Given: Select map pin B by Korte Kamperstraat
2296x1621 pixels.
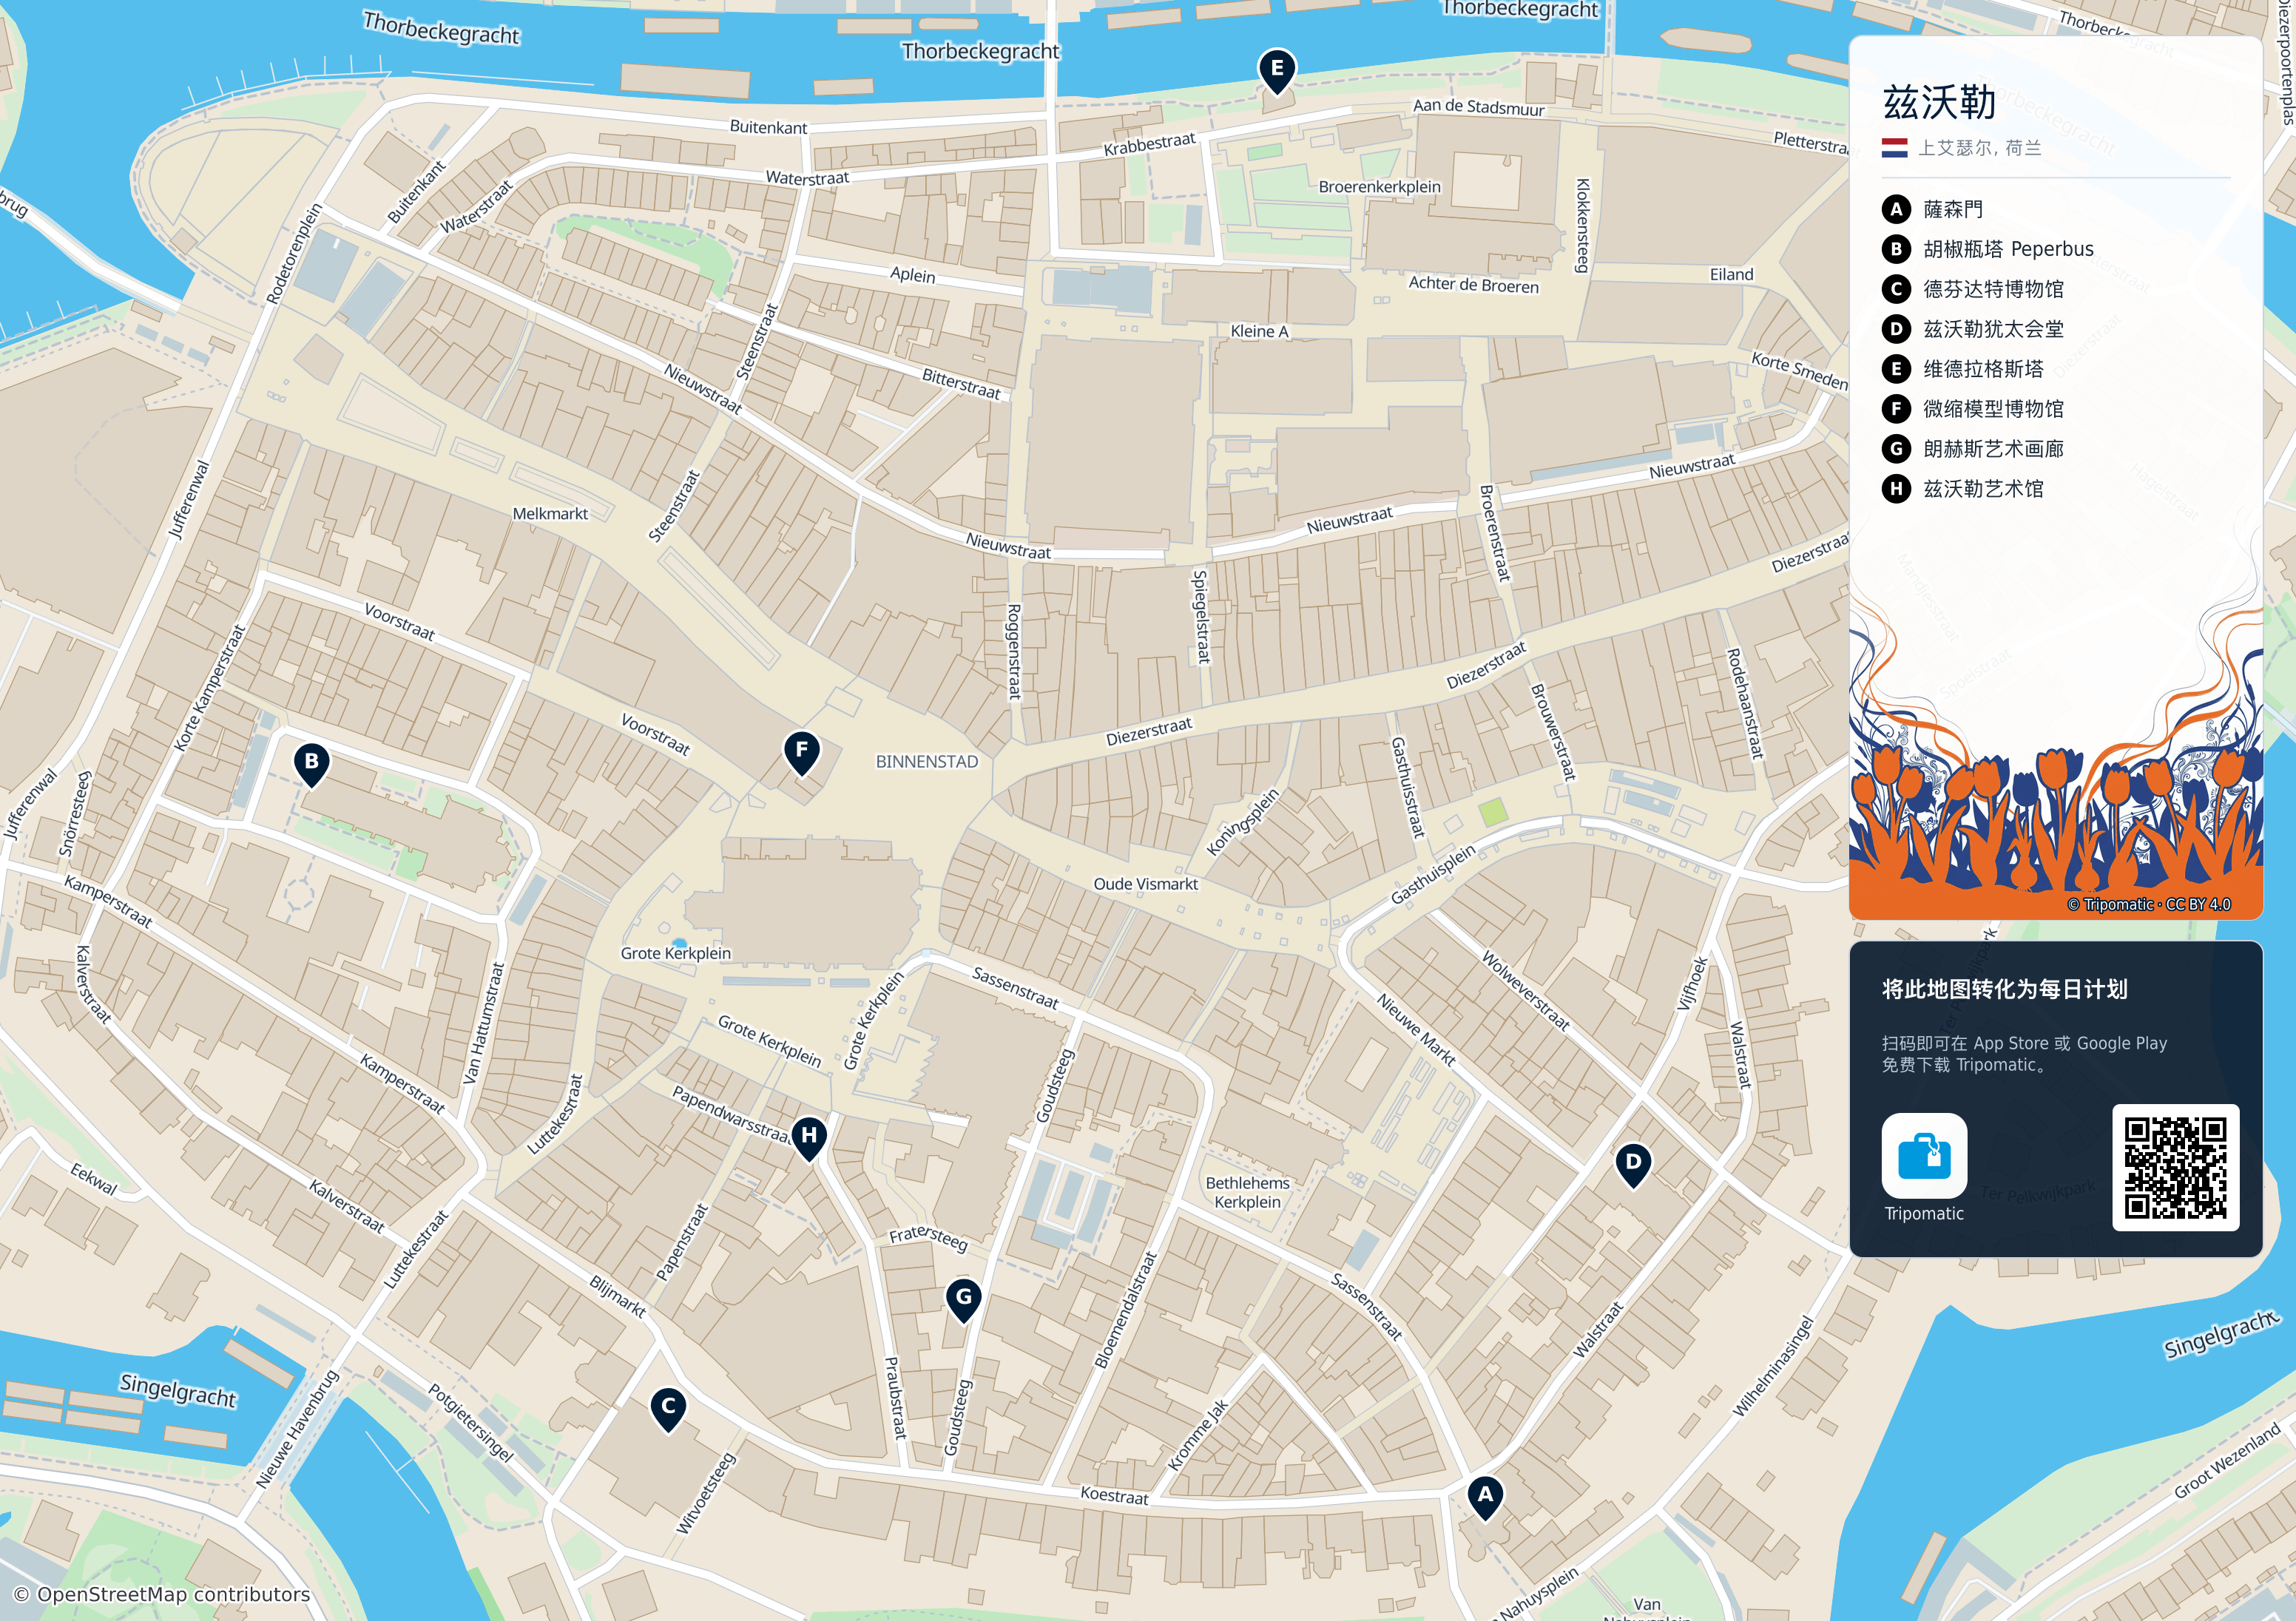Looking at the screenshot, I should click(311, 764).
